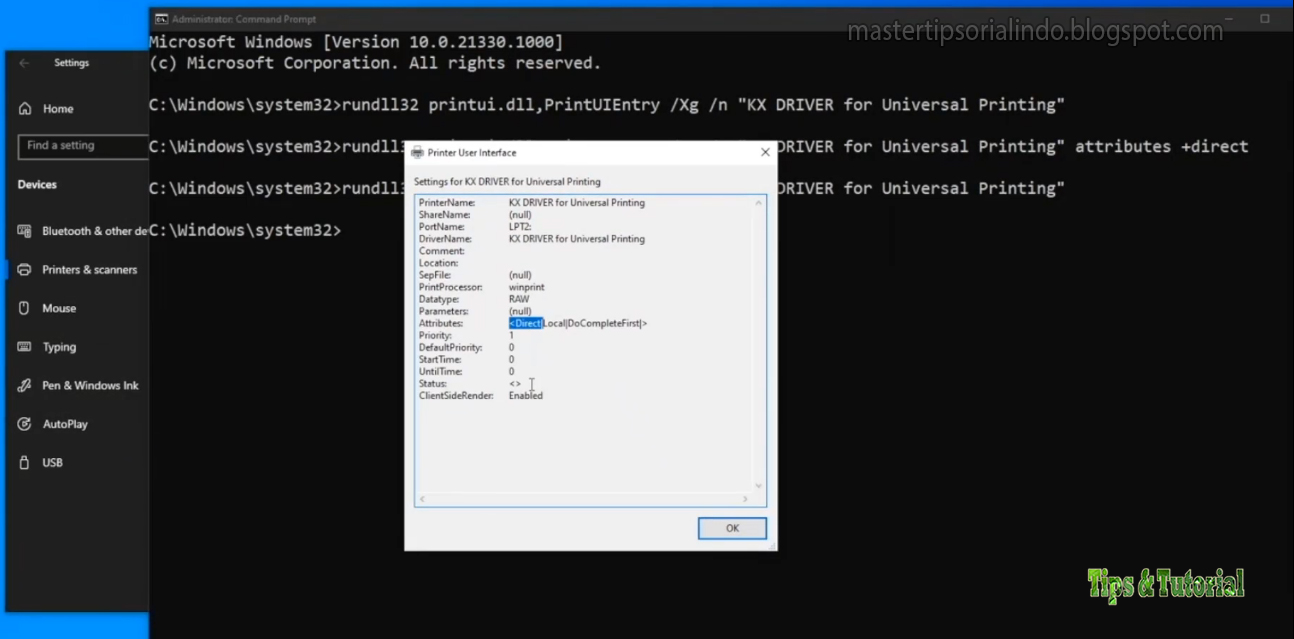Click the down arrow of the dialog scrollbar
Image resolution: width=1294 pixels, height=639 pixels.
click(x=758, y=485)
